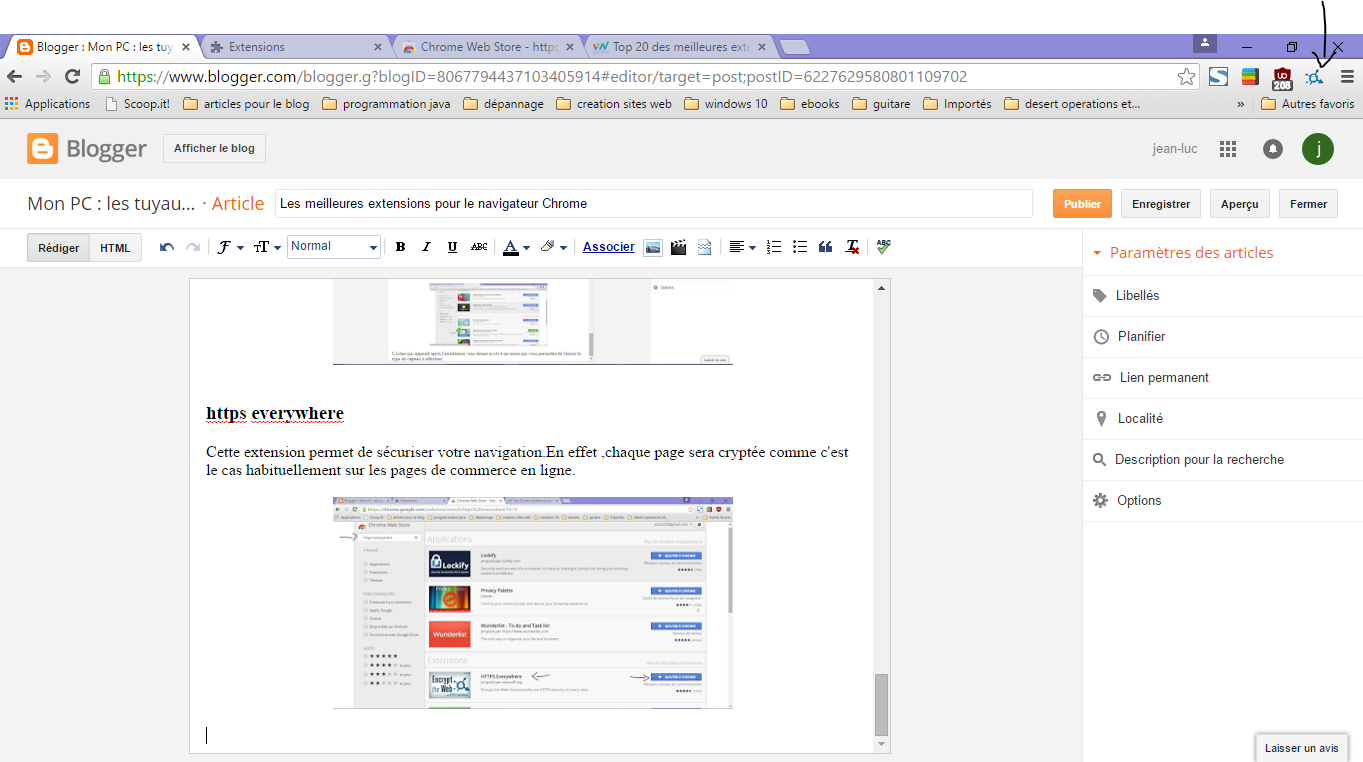Apply a numbered list
The height and width of the screenshot is (762, 1363).
pos(774,247)
